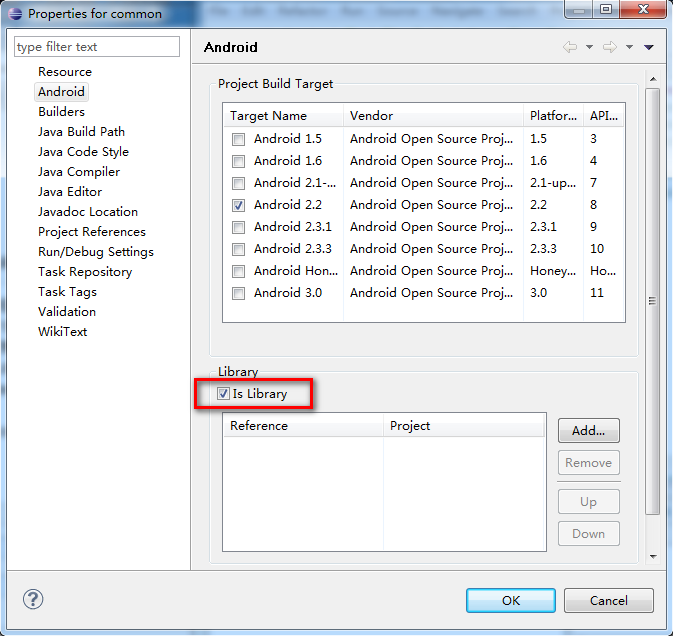Click the Honey... platform cell
The height and width of the screenshot is (636, 673).
coord(553,271)
